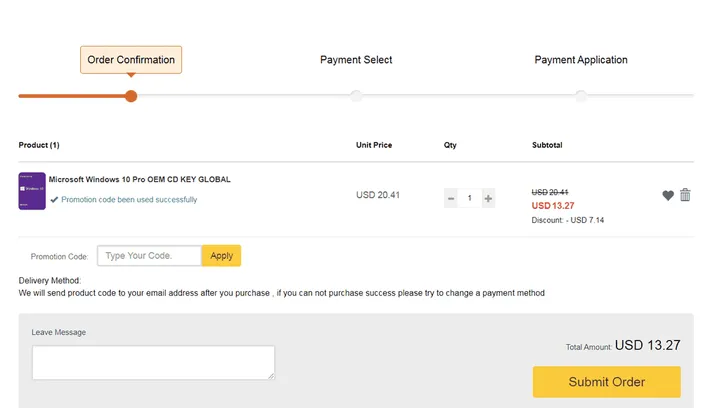Click the Payment Select progress dot
Image resolution: width=720 pixels, height=408 pixels.
click(356, 96)
